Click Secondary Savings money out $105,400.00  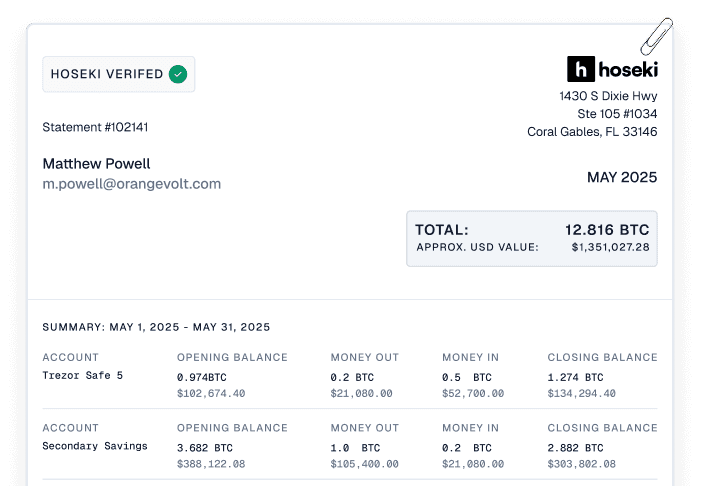point(364,464)
